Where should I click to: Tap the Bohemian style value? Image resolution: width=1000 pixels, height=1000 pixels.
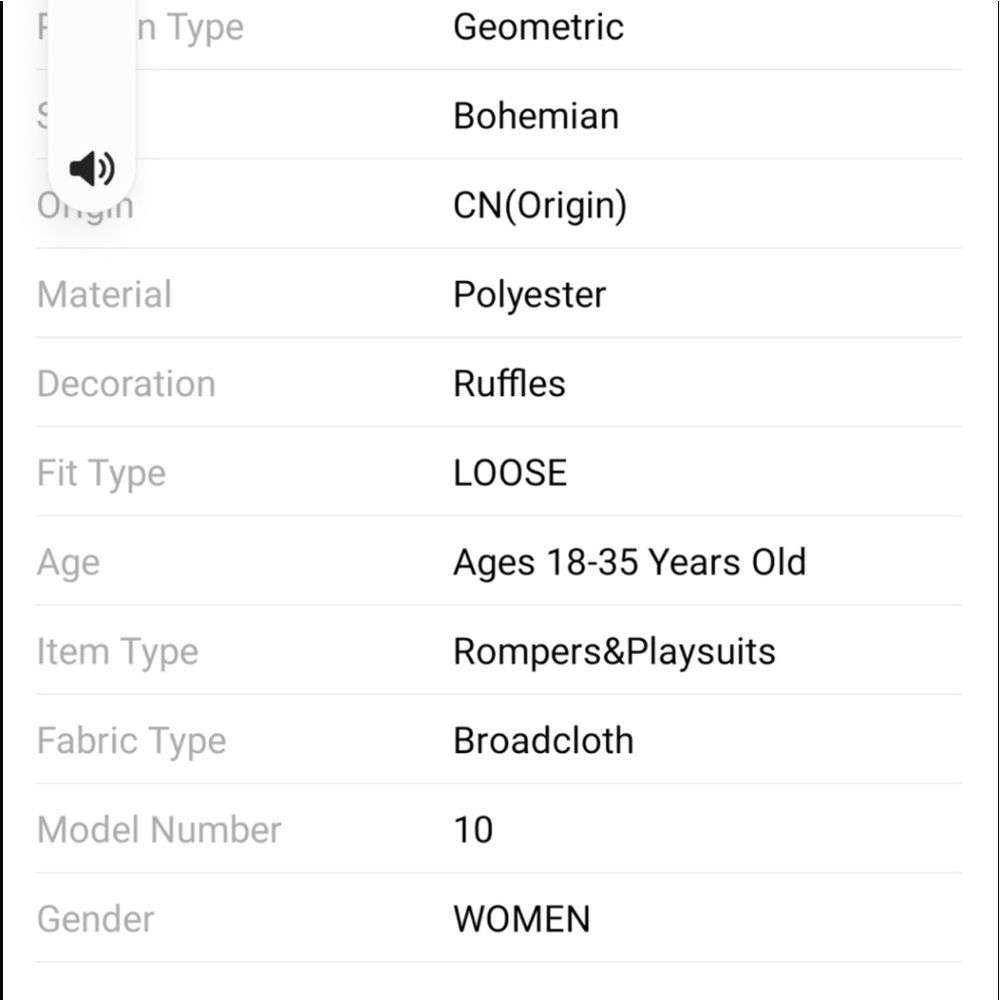[536, 116]
